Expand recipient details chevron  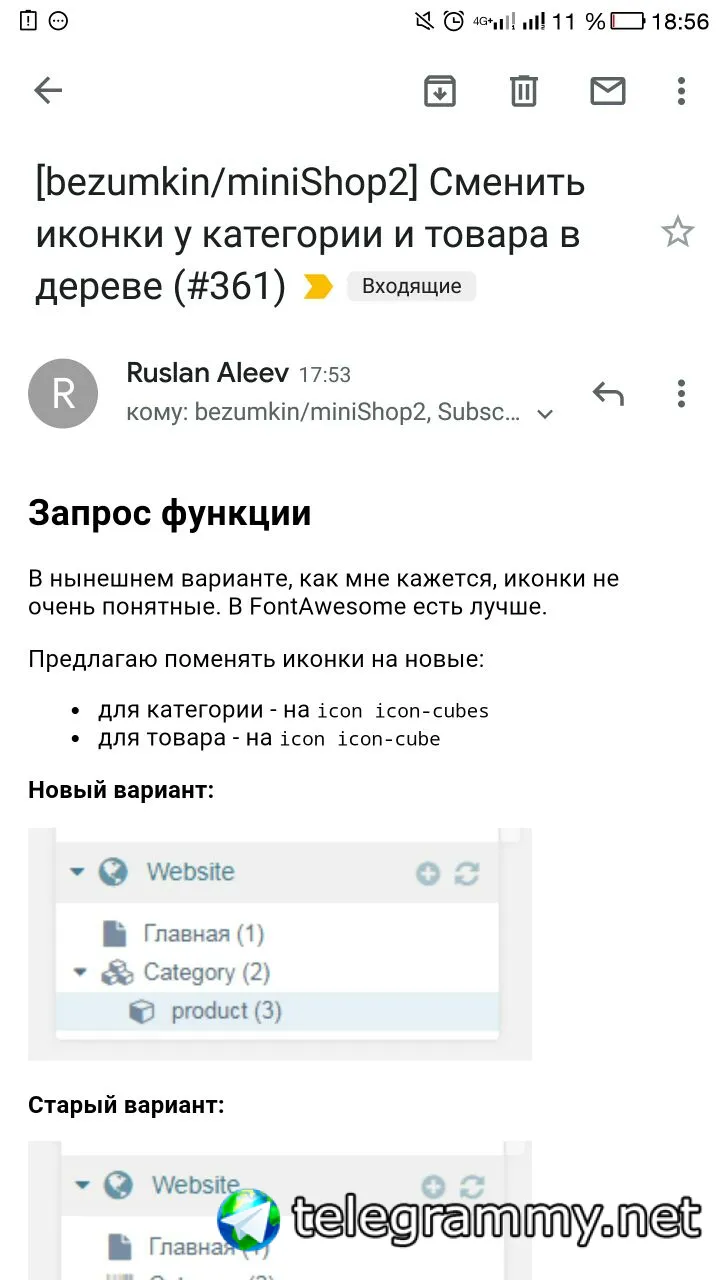(545, 413)
